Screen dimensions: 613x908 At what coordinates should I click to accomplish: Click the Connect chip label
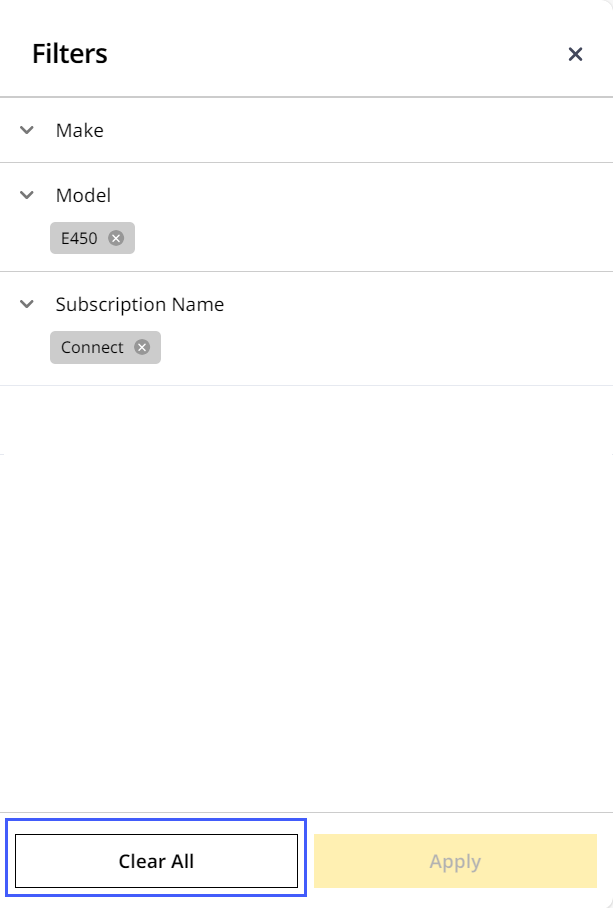click(x=92, y=347)
